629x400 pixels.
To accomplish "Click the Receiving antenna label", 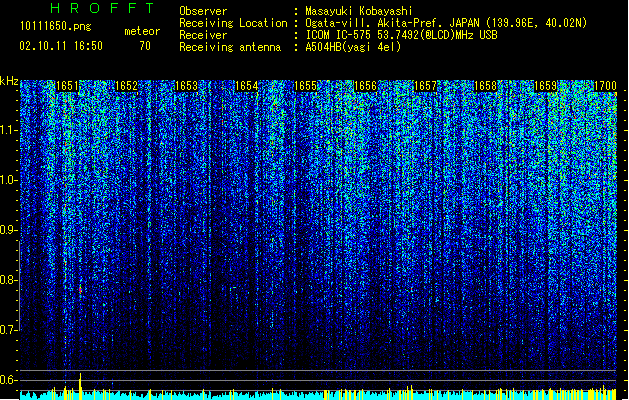I will pos(230,47).
